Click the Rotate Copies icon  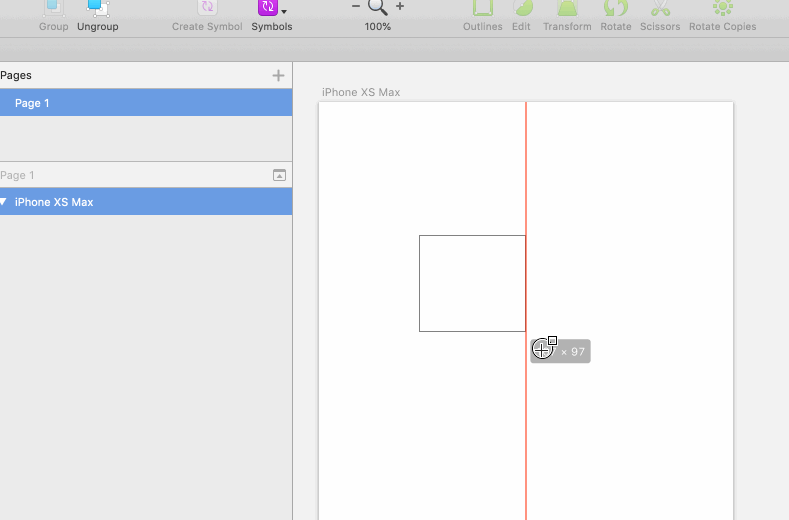(722, 8)
